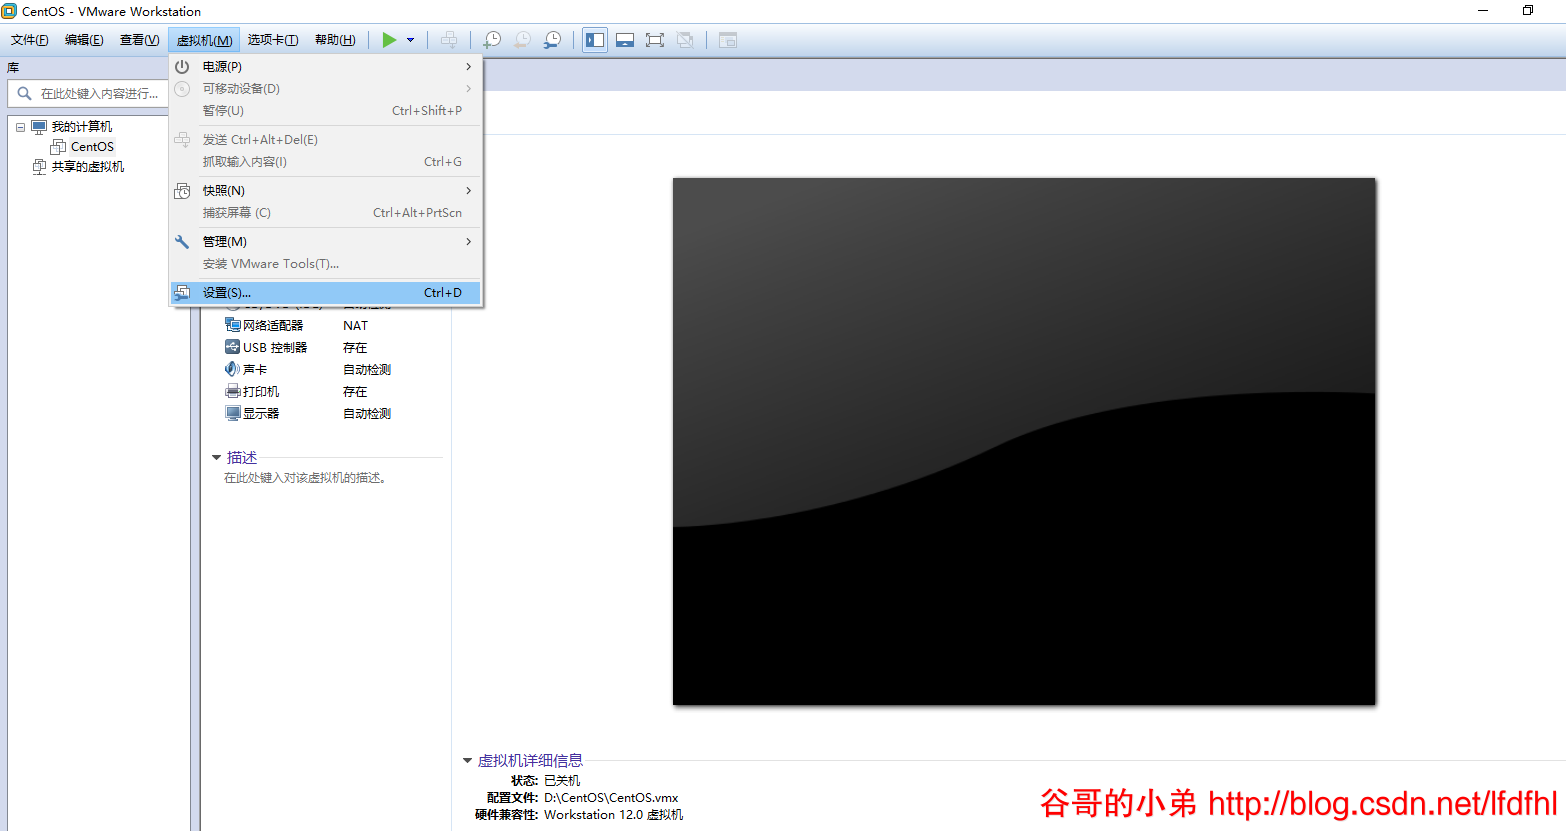Viewport: 1566px width, 831px height.
Task: Toggle the library sidebar panel icon
Action: (594, 39)
